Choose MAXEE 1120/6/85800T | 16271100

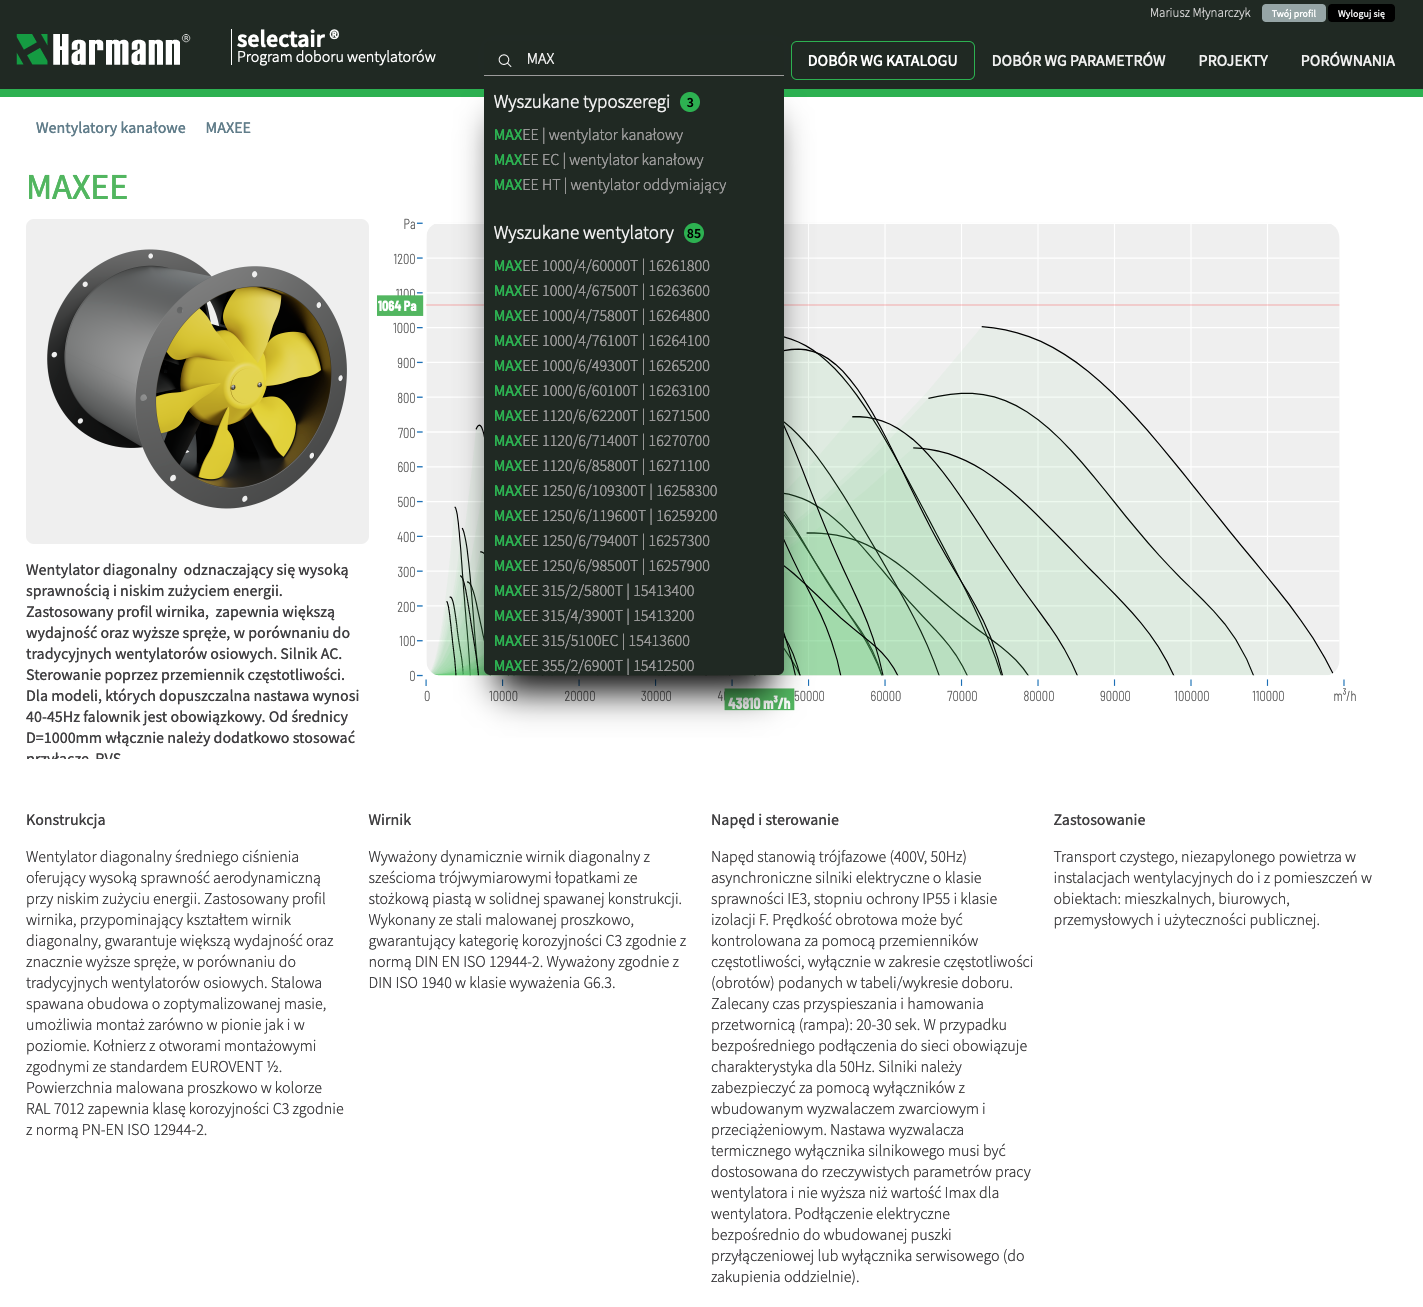[x=602, y=466]
